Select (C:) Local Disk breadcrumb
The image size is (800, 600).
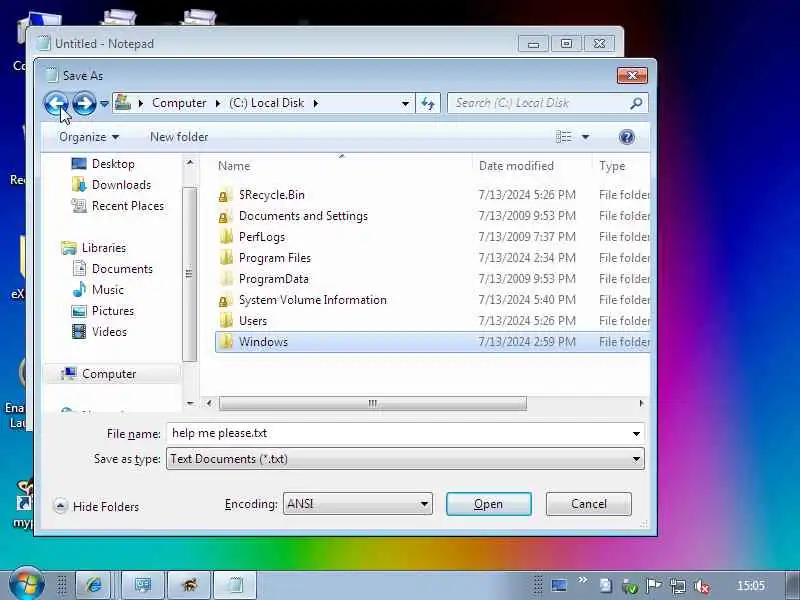pos(266,103)
